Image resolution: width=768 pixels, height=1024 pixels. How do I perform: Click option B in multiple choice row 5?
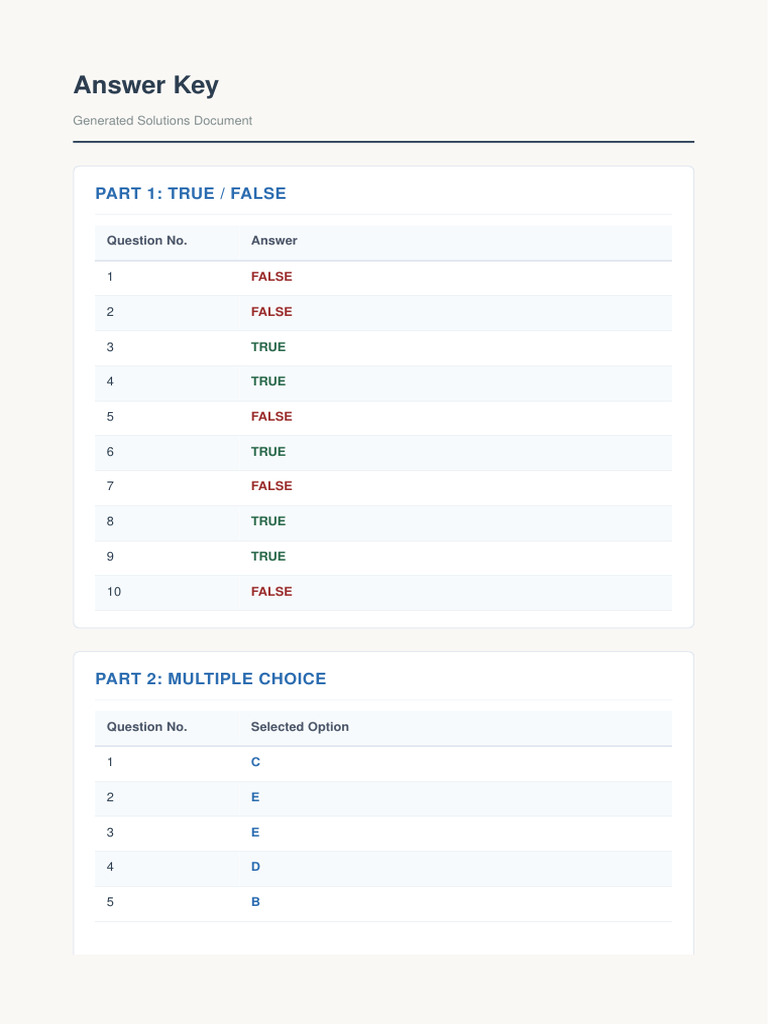pos(255,902)
